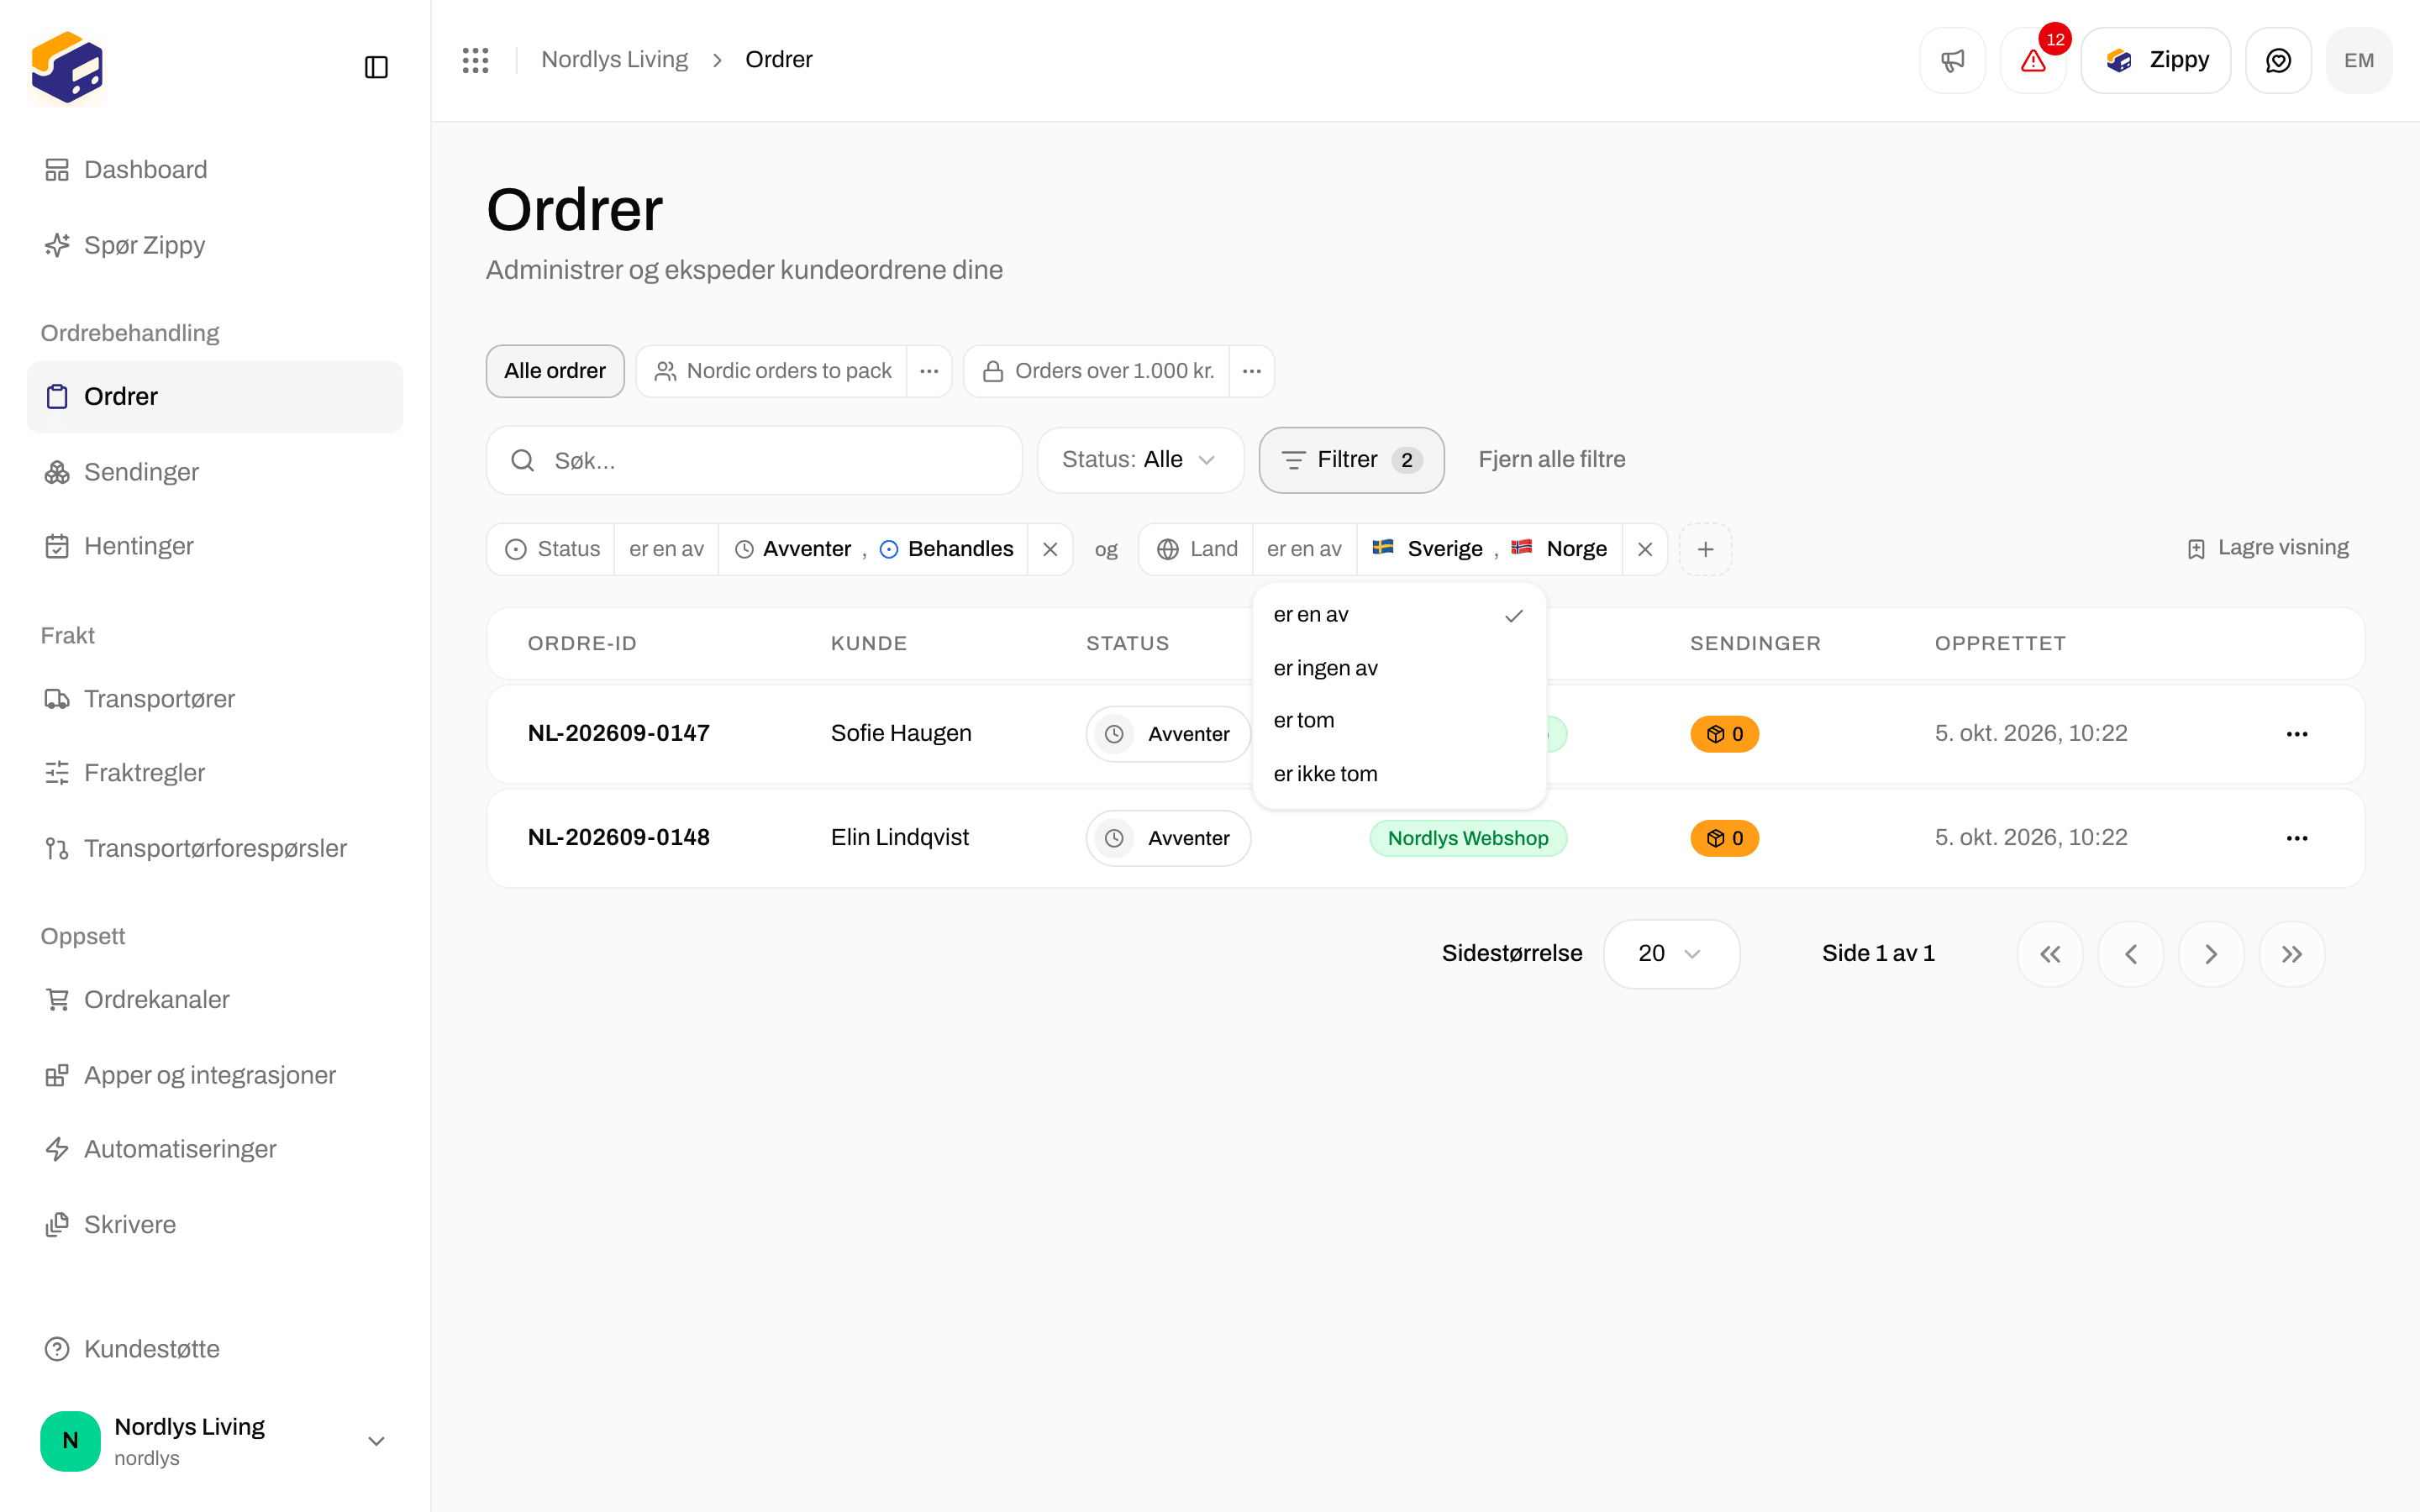Open Sendinger in sidebar
Screen dimensions: 2420x1512
(x=215, y=472)
